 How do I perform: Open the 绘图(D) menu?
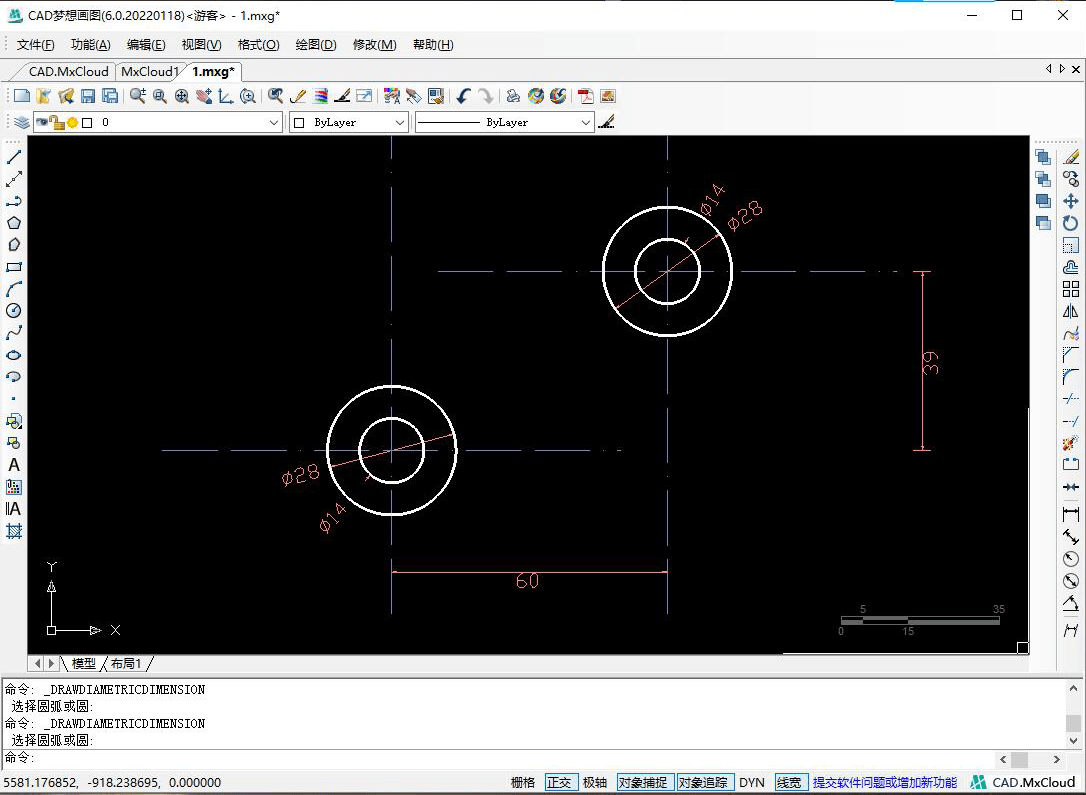tap(316, 45)
